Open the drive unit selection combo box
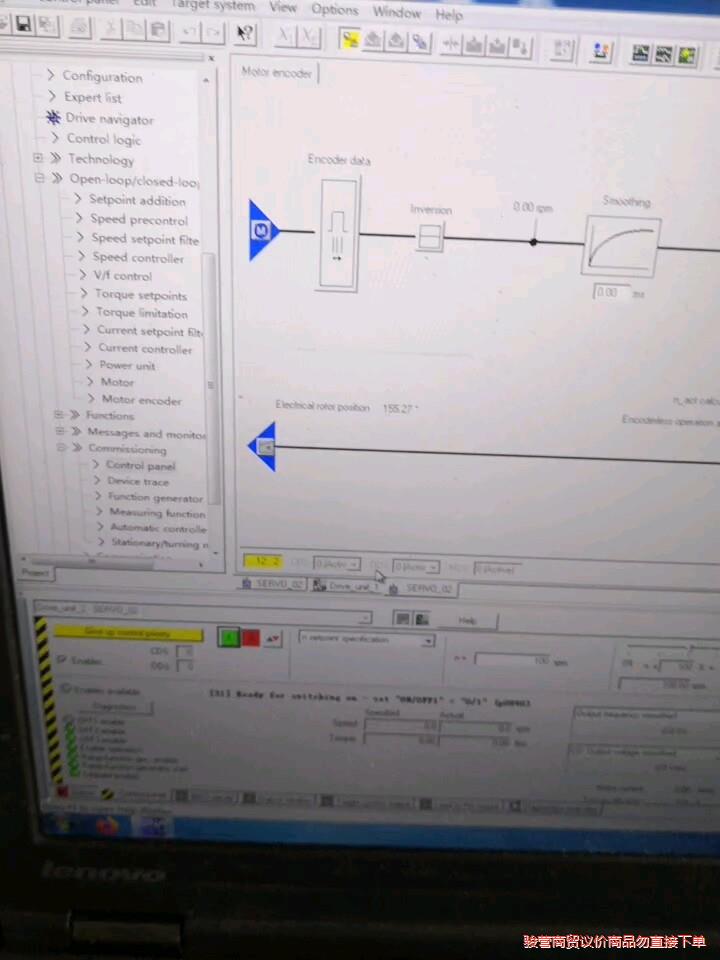Screen dimensions: 720x960 (x=203, y=611)
